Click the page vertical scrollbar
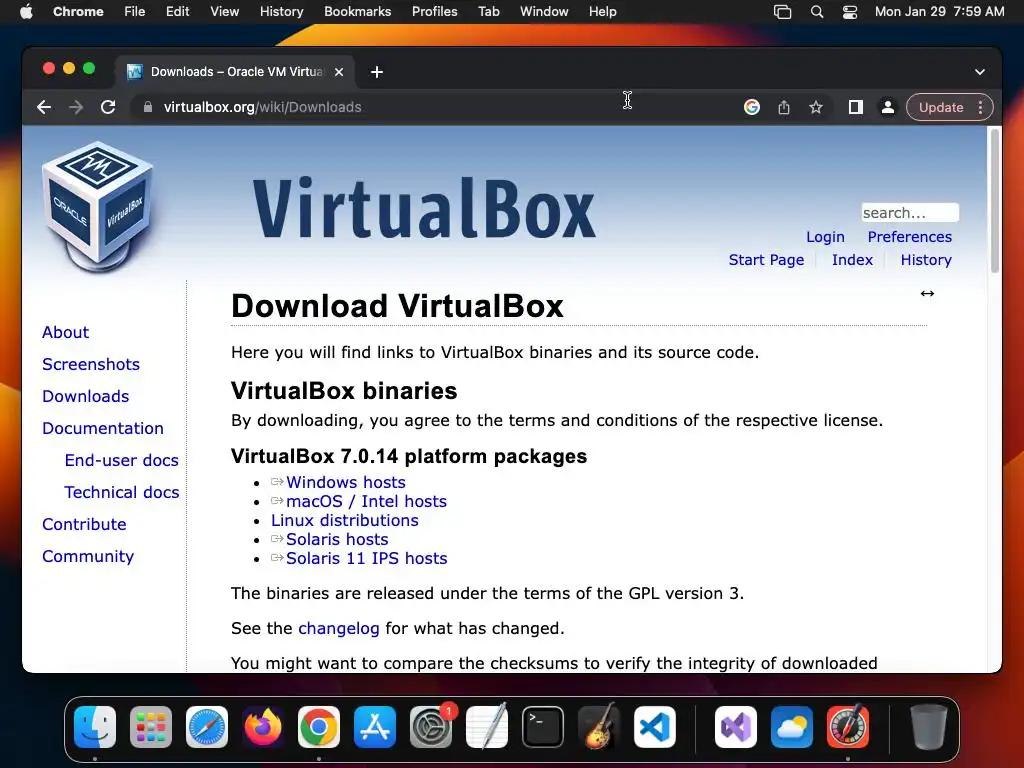 point(995,201)
